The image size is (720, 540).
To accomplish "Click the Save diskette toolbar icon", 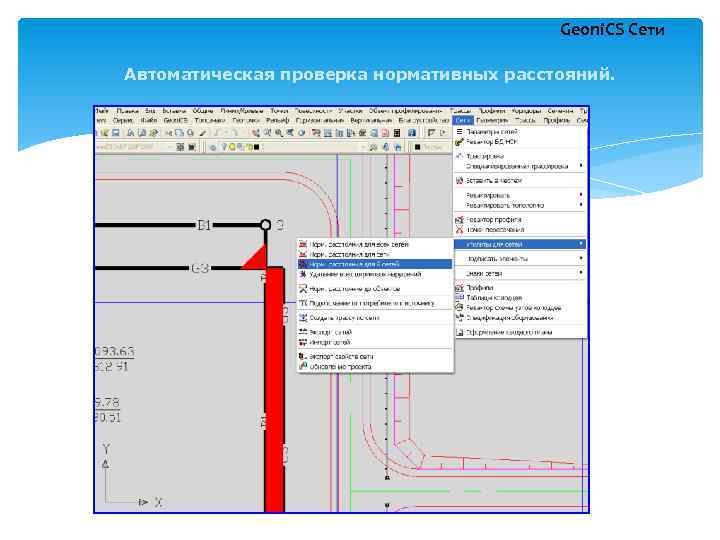I will [116, 133].
